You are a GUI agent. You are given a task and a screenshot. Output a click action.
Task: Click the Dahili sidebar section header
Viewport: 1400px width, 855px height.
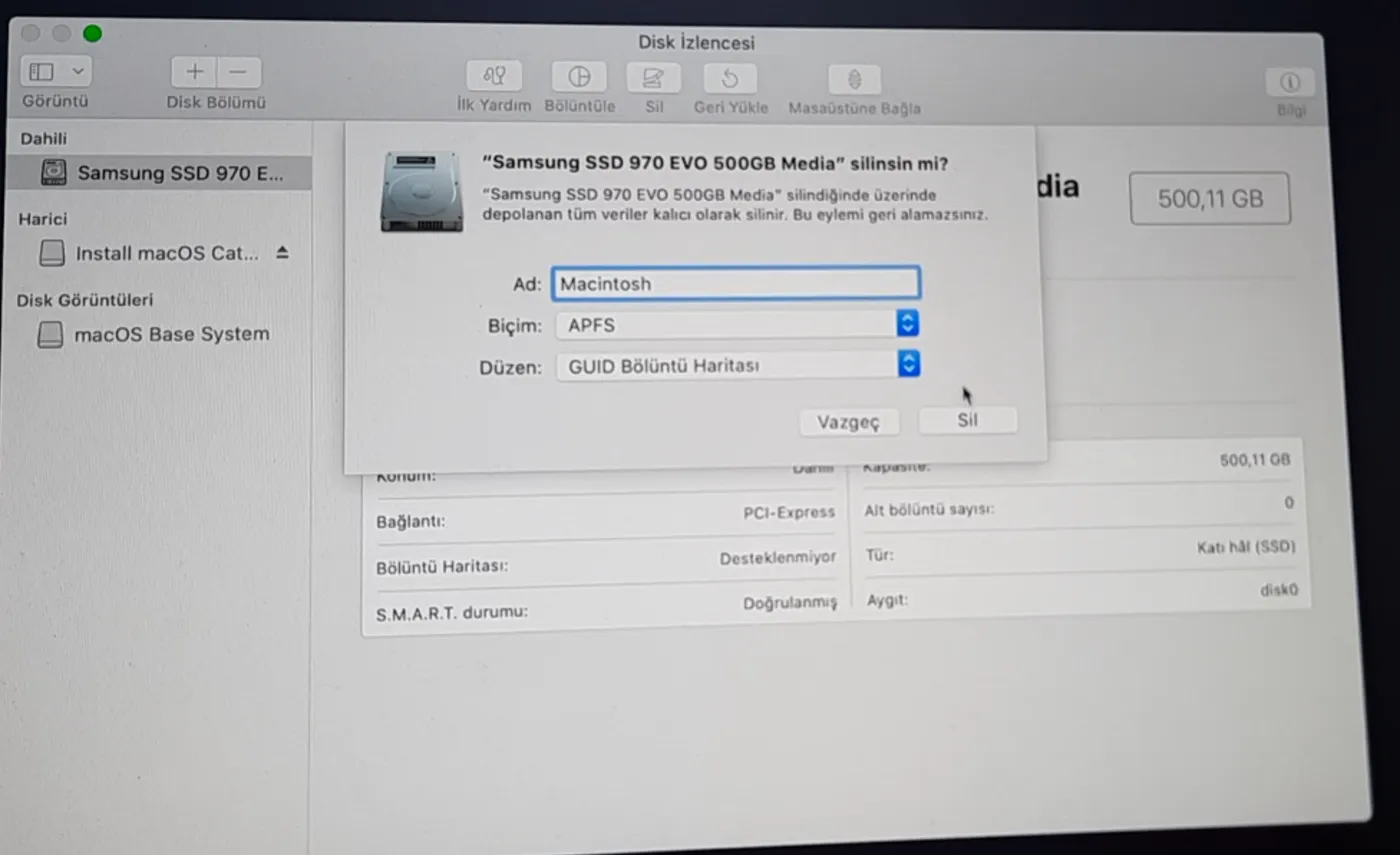[43, 139]
